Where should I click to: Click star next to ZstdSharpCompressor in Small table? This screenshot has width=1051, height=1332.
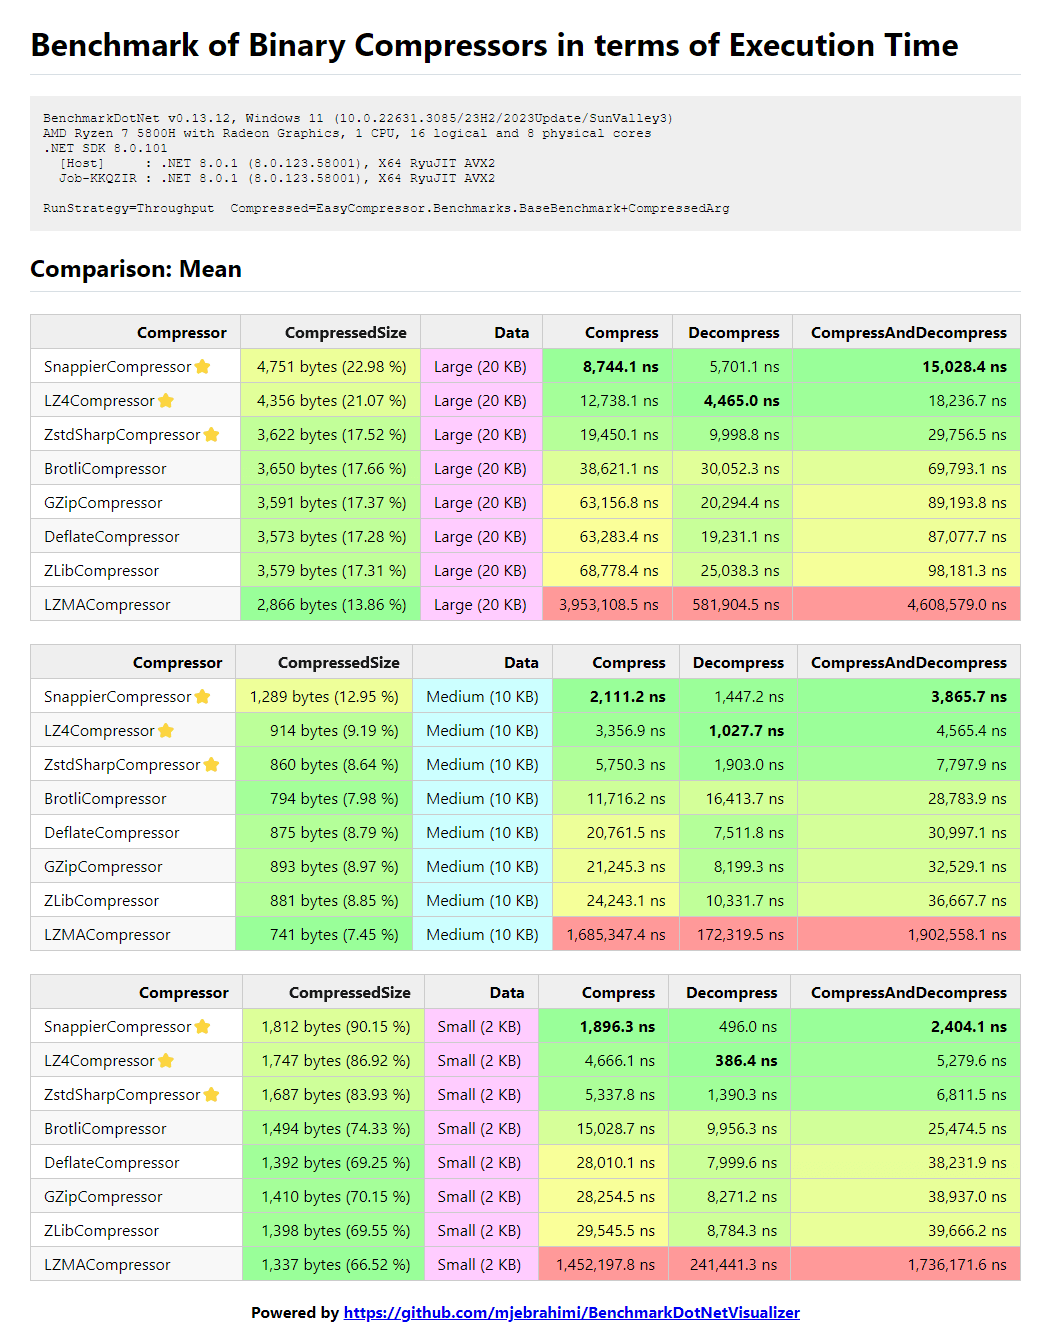211,1095
